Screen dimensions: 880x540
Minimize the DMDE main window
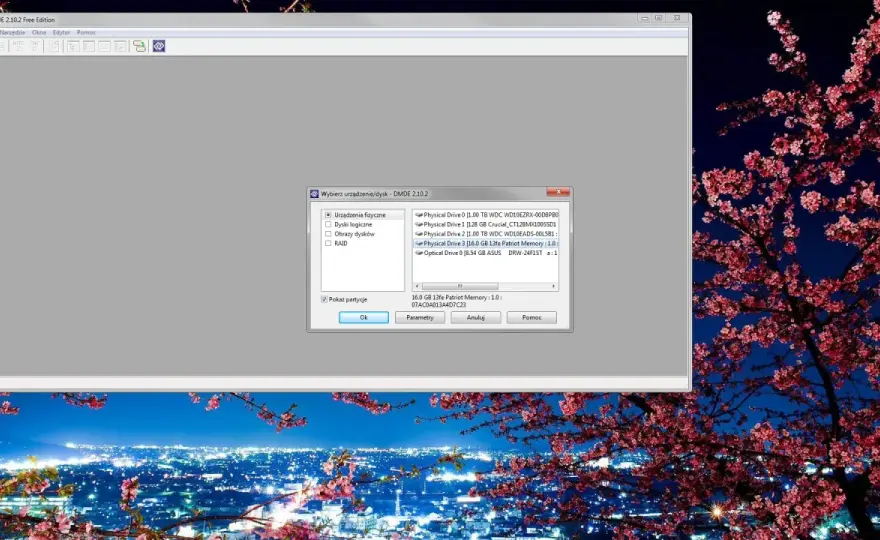coord(644,18)
